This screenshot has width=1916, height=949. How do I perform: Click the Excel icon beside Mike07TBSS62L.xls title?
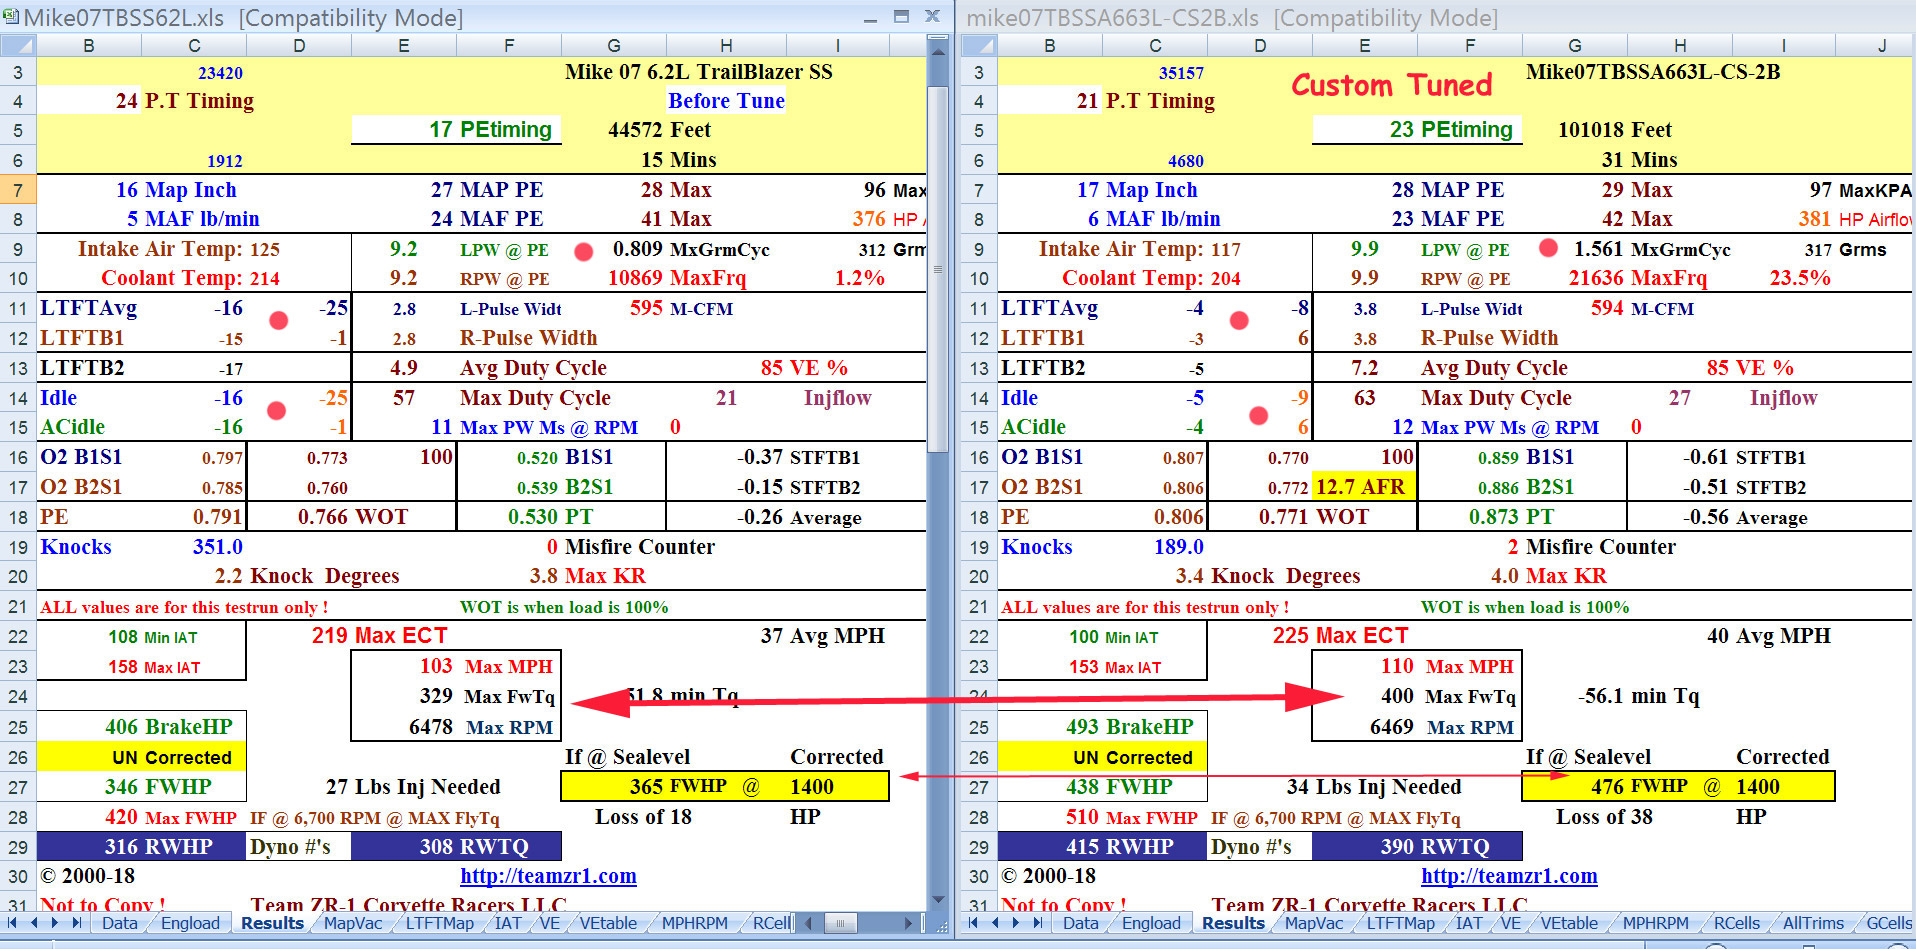11,17
